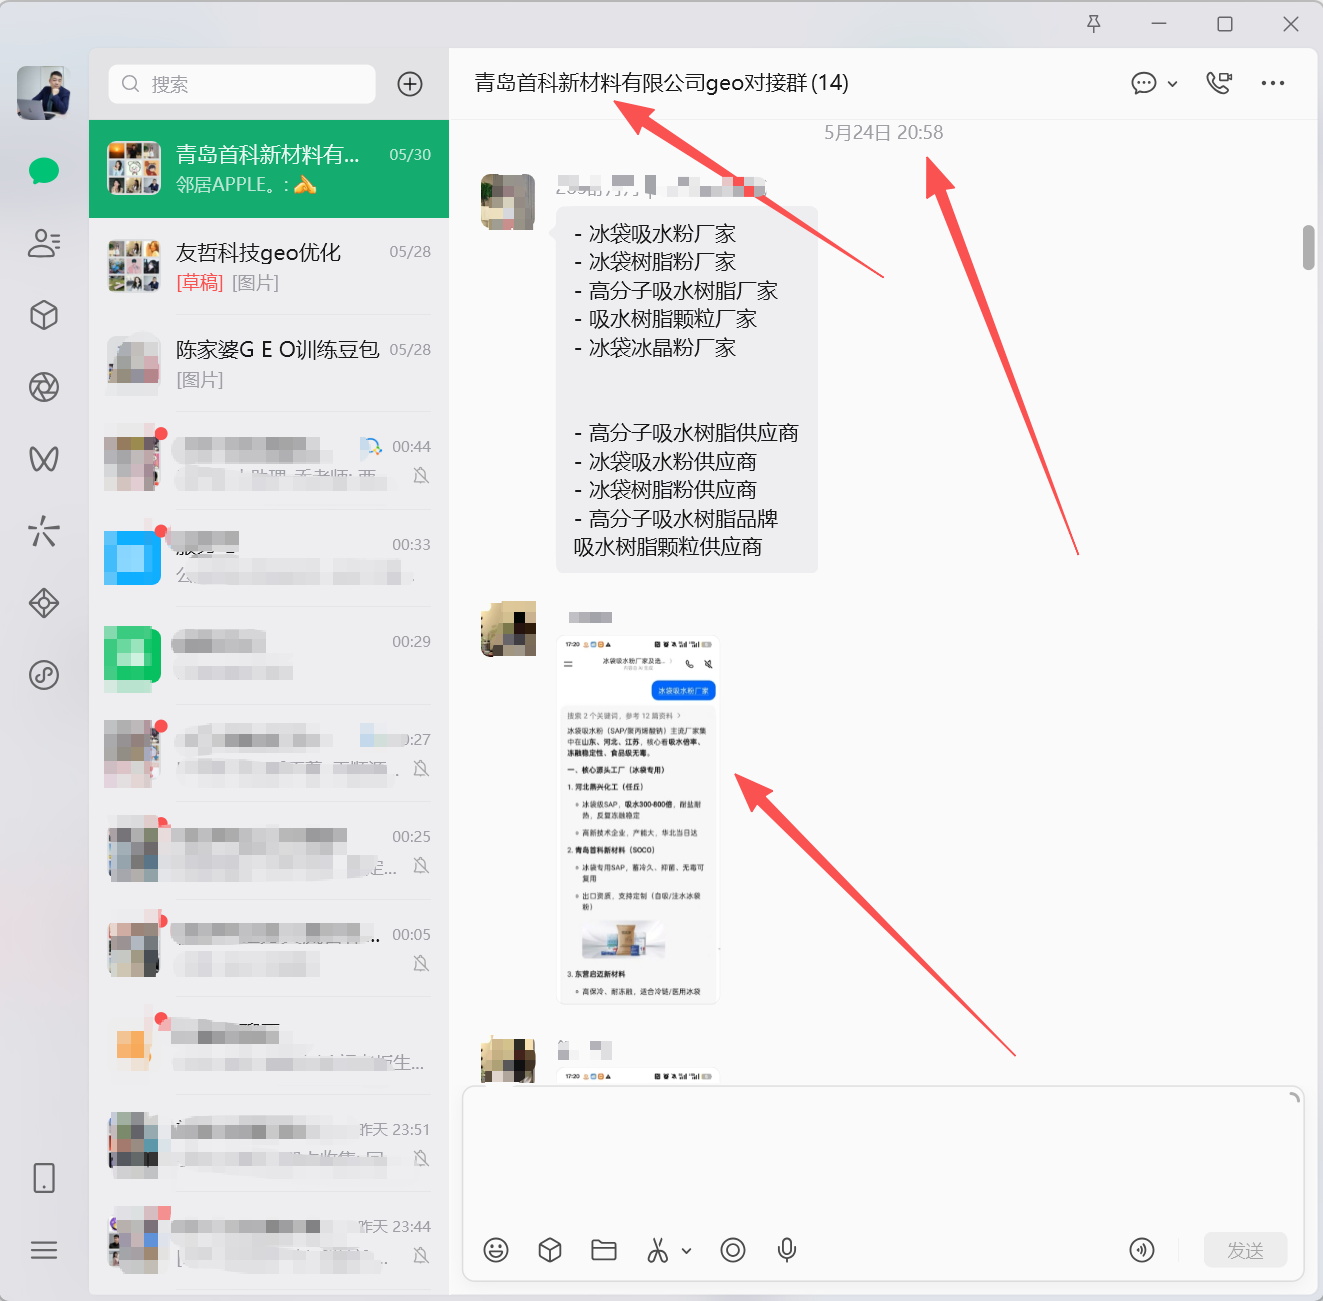Click the muted bell on 00:05 chat
This screenshot has height=1301, width=1323.
tap(421, 963)
